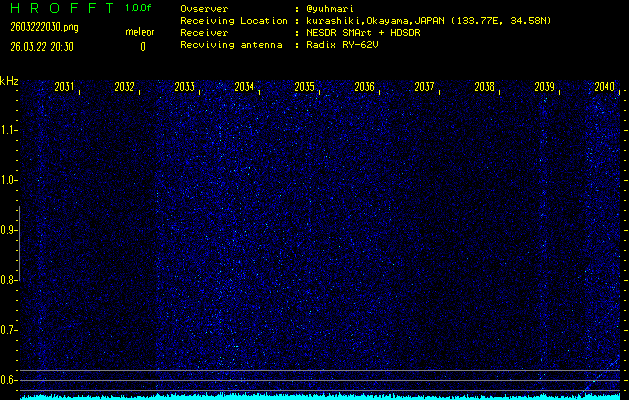Click the 2039 time marker

pos(545,87)
